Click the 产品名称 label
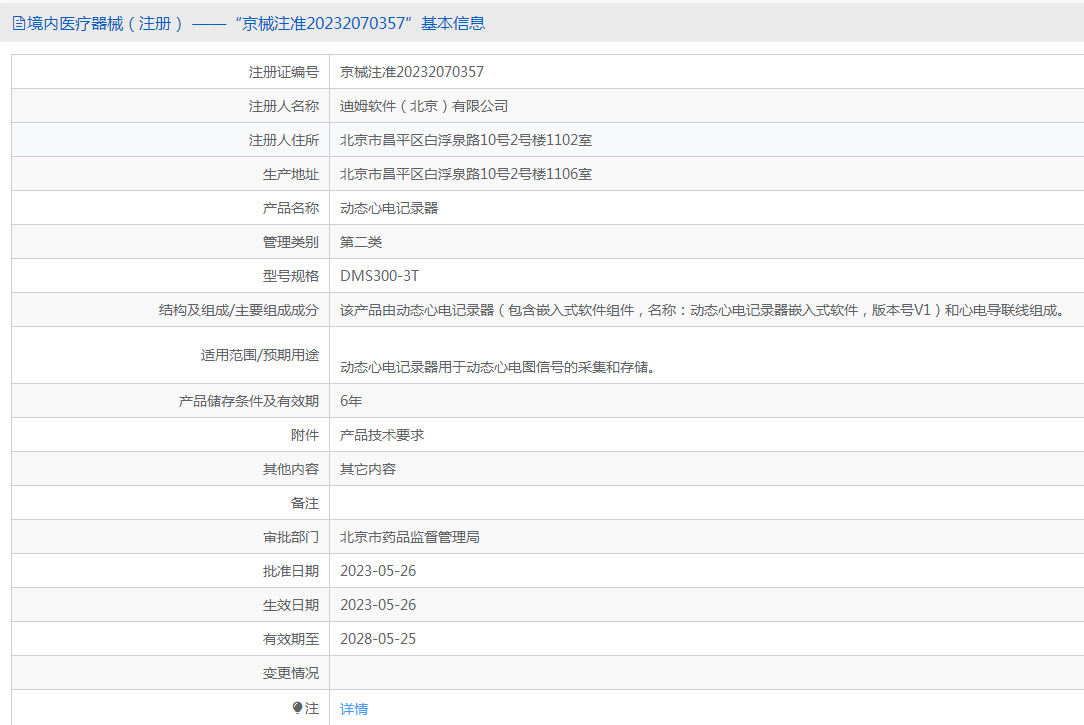This screenshot has width=1084, height=725. 290,208
